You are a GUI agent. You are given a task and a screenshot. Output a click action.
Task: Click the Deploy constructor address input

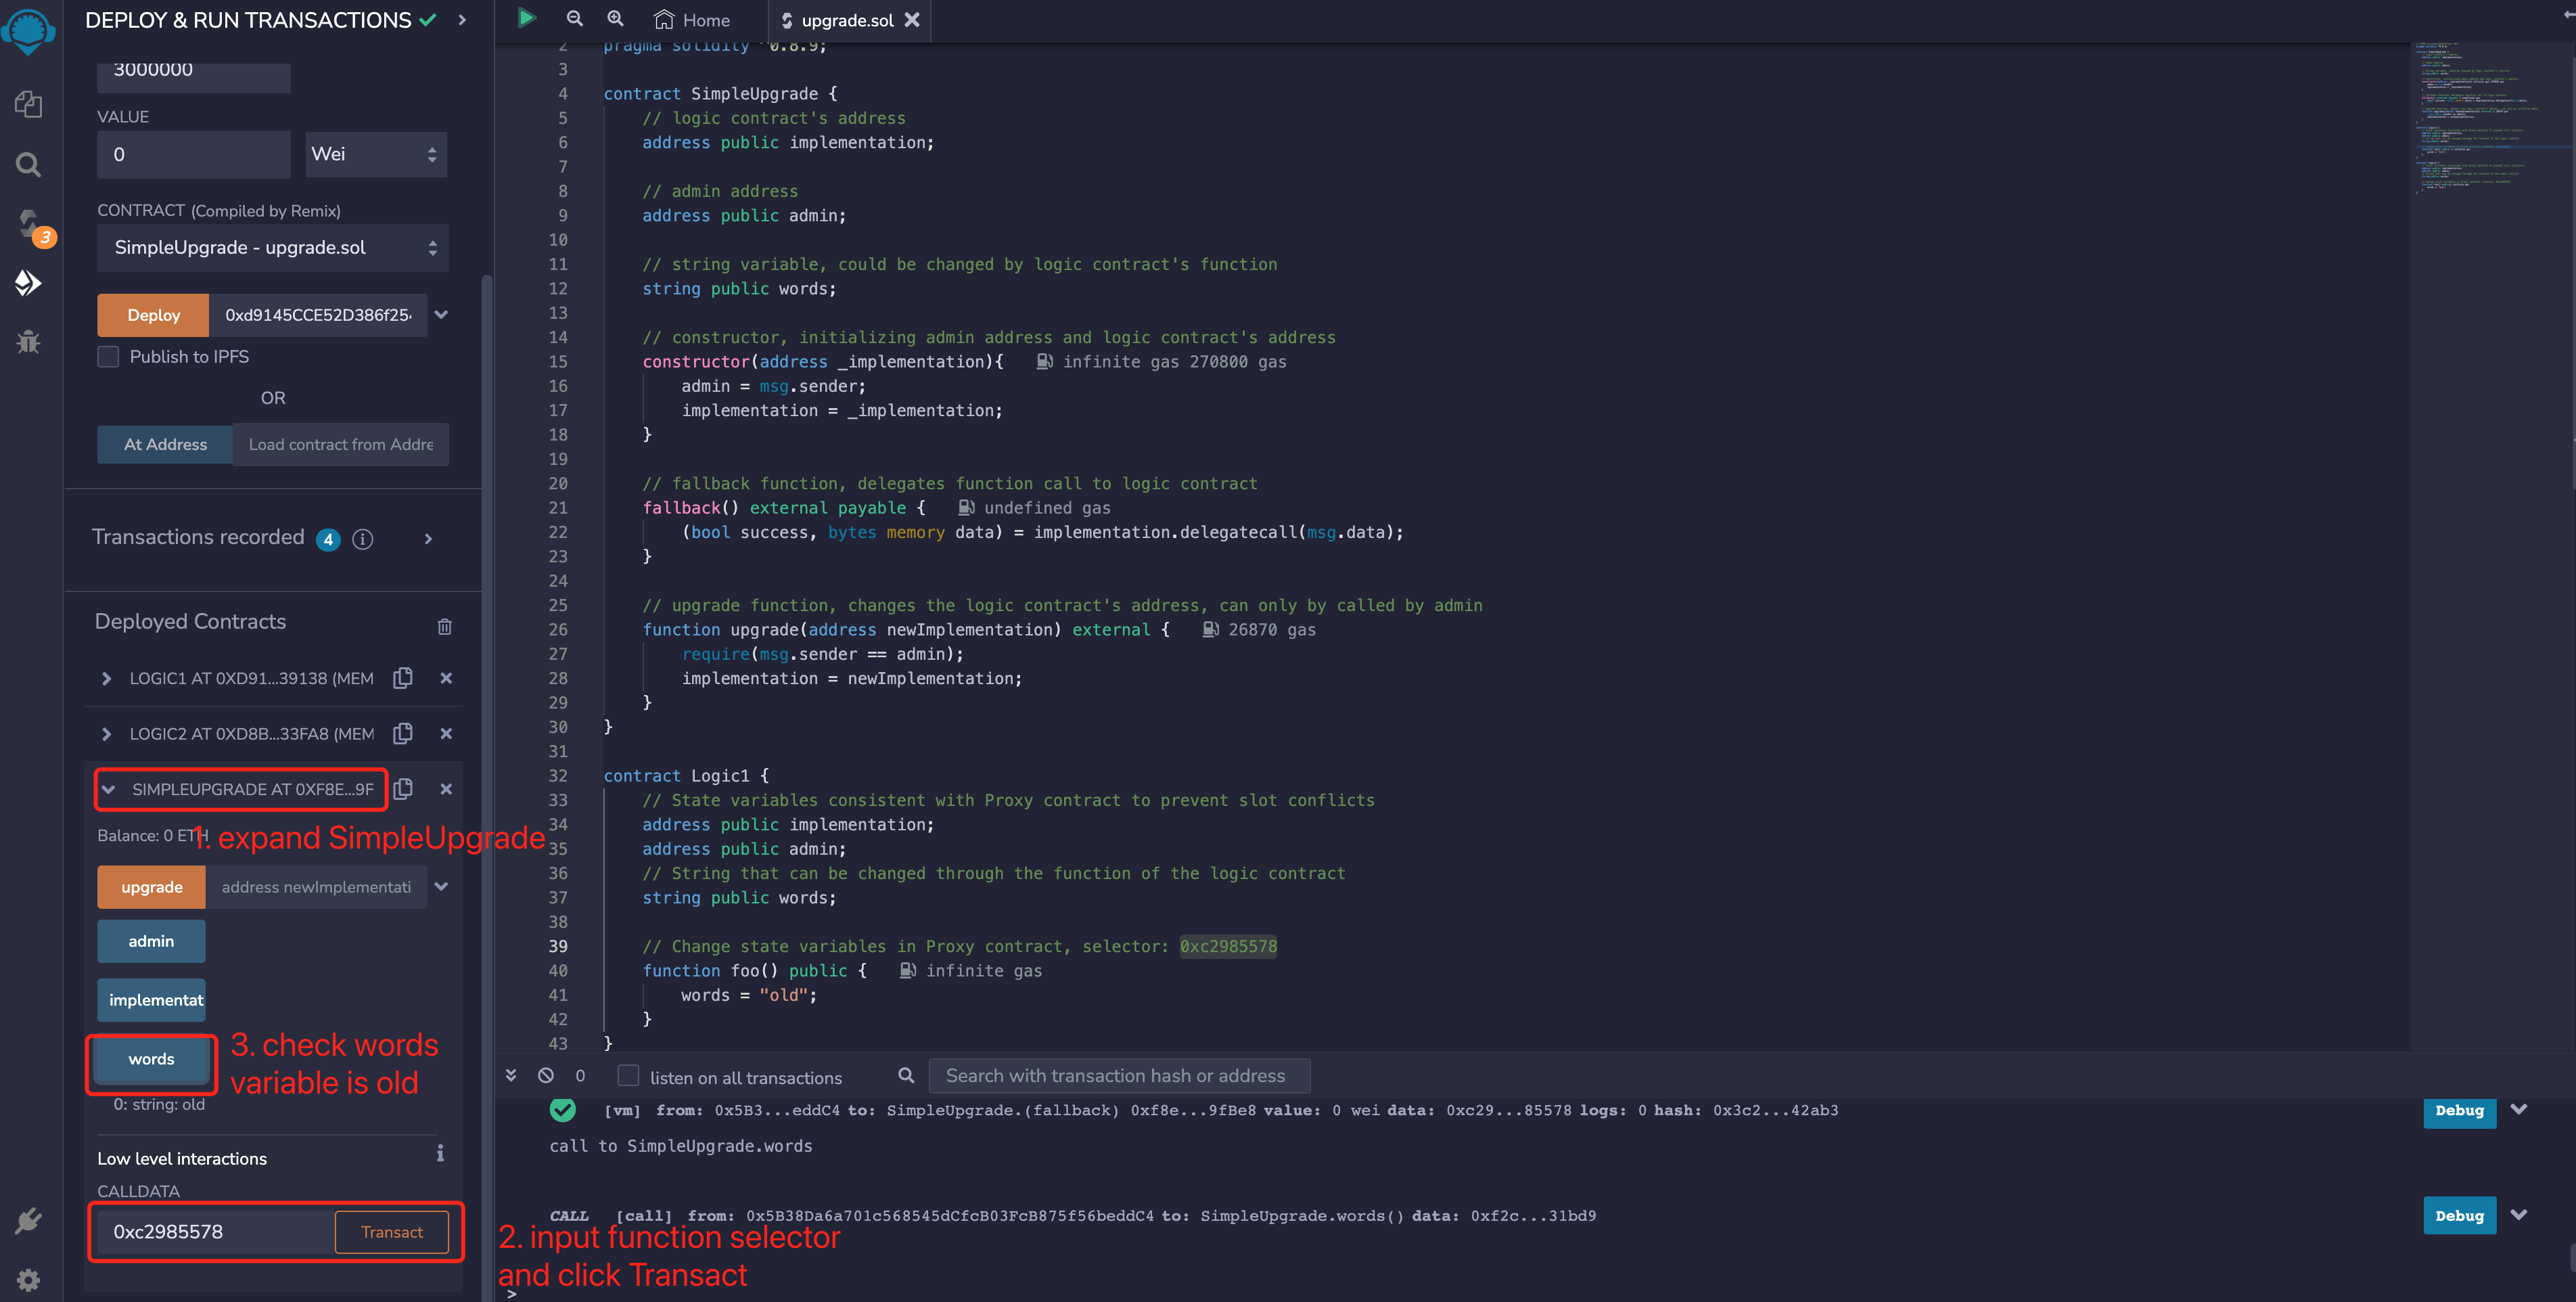pos(318,315)
